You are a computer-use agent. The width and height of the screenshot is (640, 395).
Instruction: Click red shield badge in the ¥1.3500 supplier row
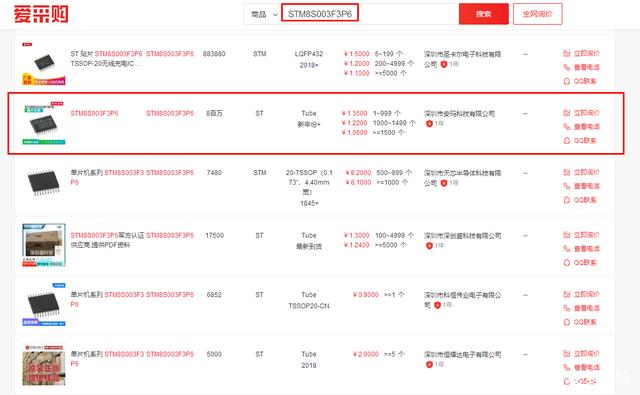click(x=429, y=123)
